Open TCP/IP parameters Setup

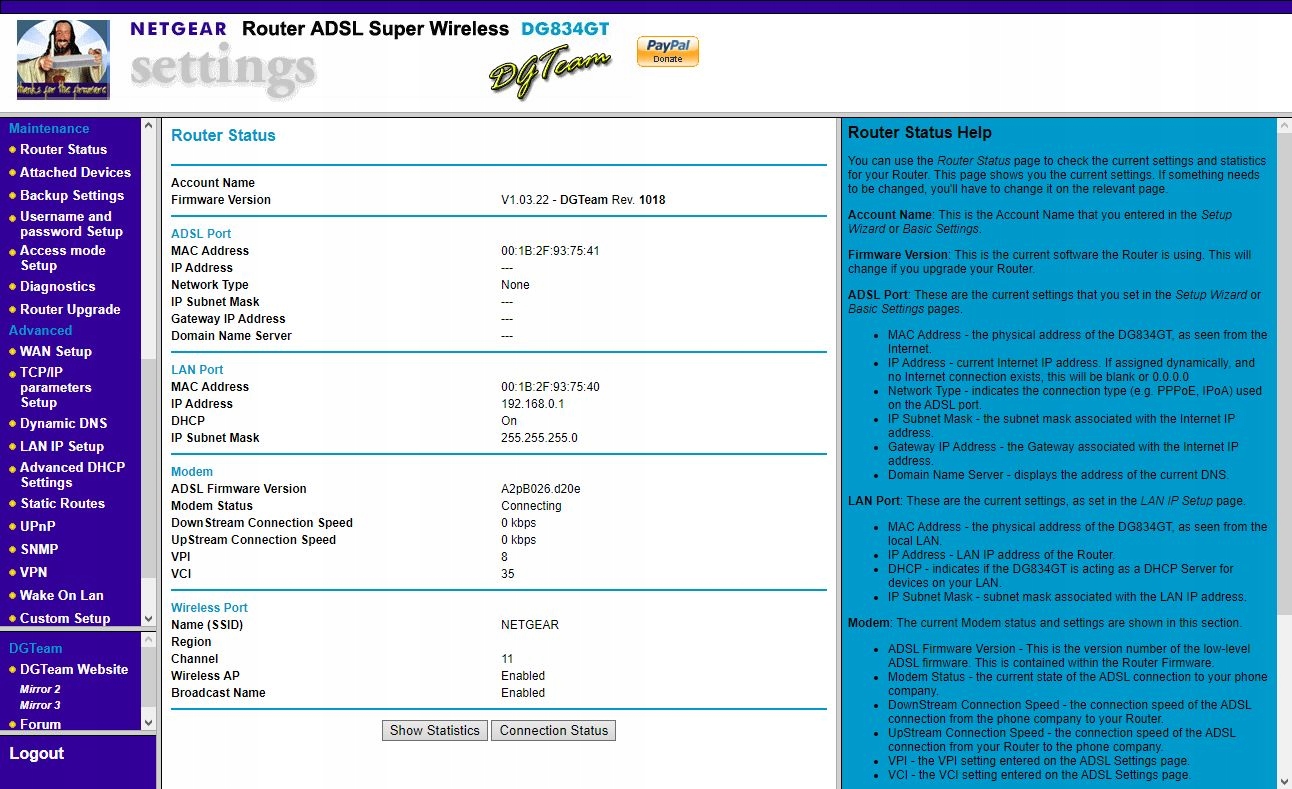[56, 387]
